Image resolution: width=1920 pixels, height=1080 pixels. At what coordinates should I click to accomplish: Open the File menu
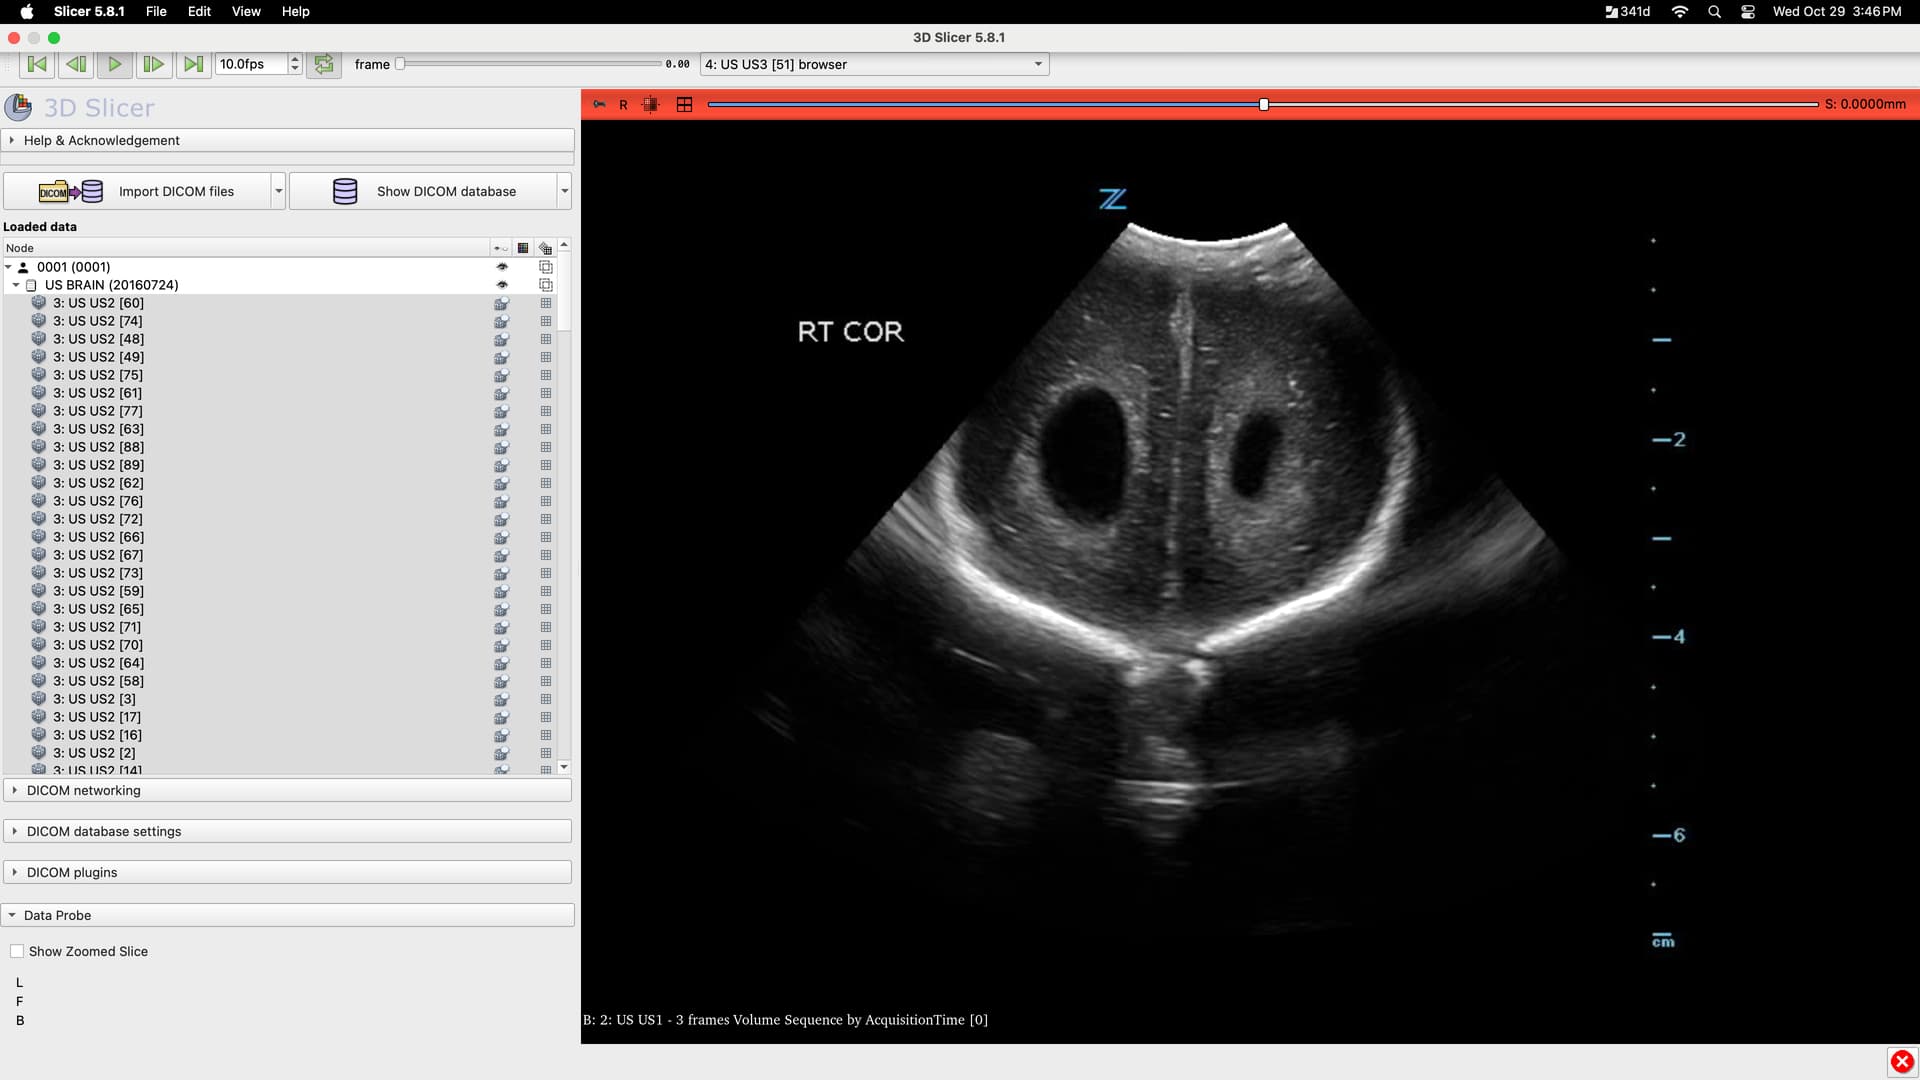click(156, 11)
